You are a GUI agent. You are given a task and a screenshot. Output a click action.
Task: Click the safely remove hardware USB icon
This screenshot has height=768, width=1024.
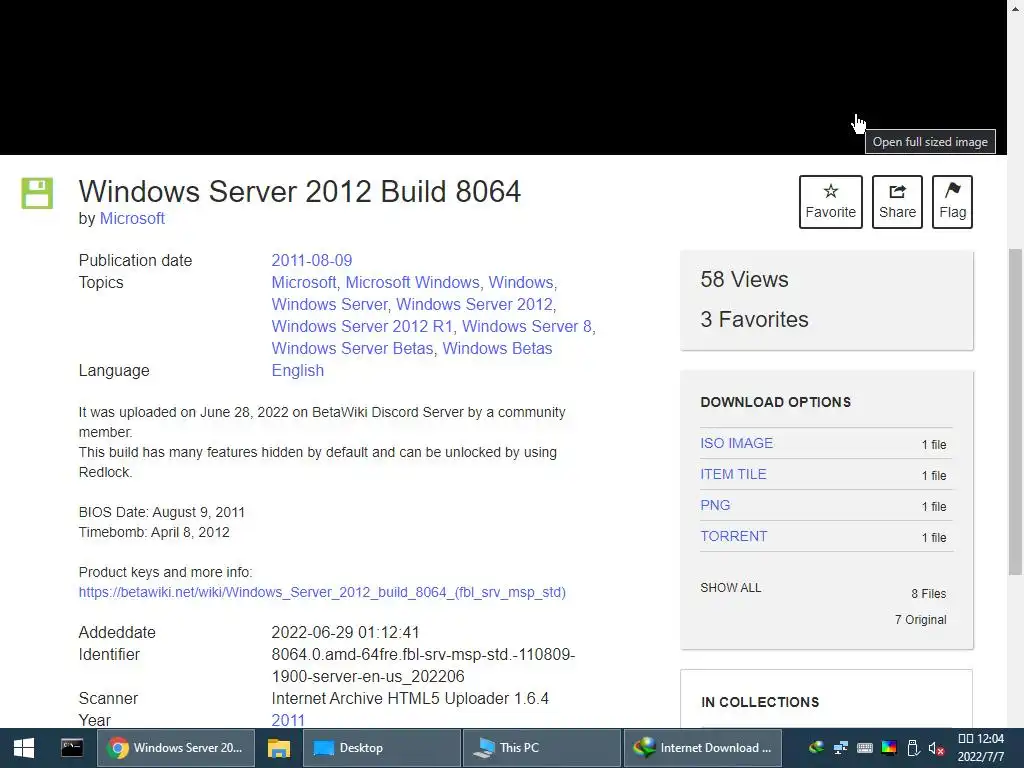[x=913, y=748]
